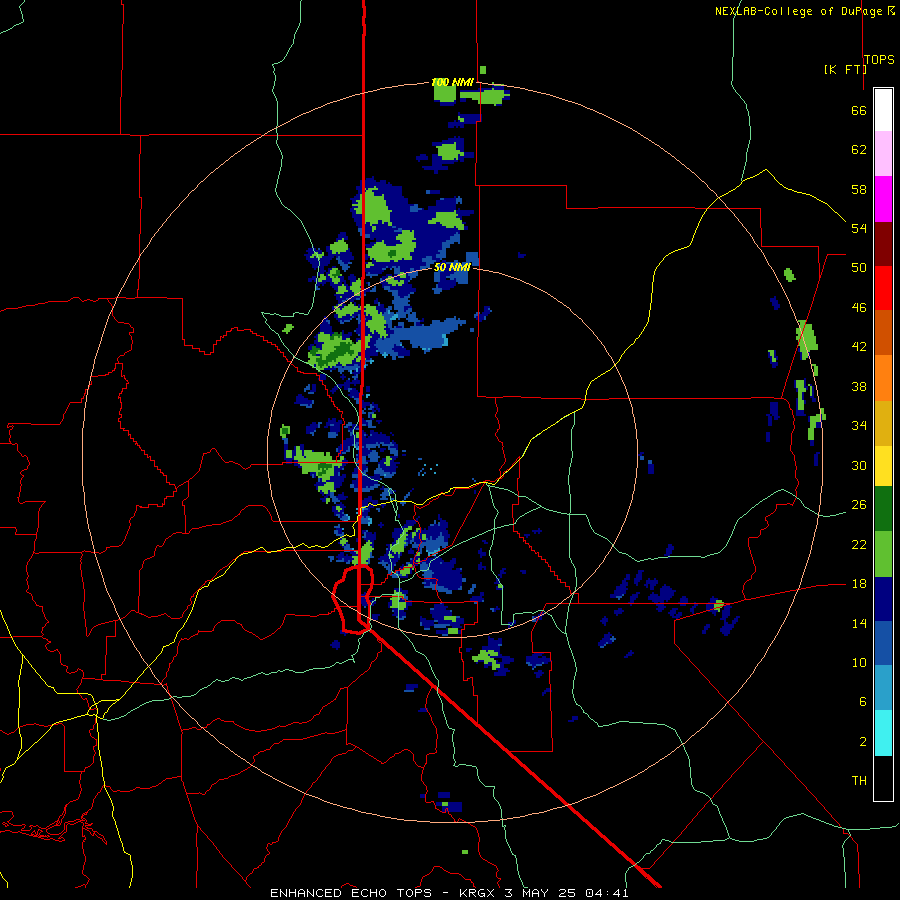The height and width of the screenshot is (900, 900).
Task: Click the 50 NMI range ring label
Action: pos(452,267)
